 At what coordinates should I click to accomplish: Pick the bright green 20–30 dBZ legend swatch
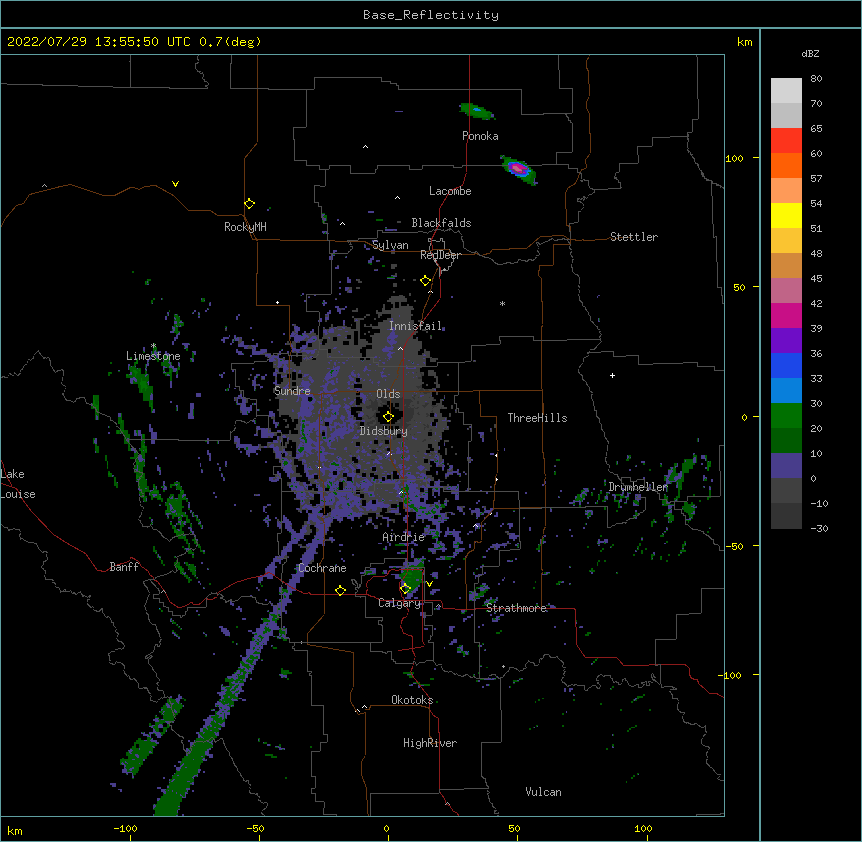786,416
